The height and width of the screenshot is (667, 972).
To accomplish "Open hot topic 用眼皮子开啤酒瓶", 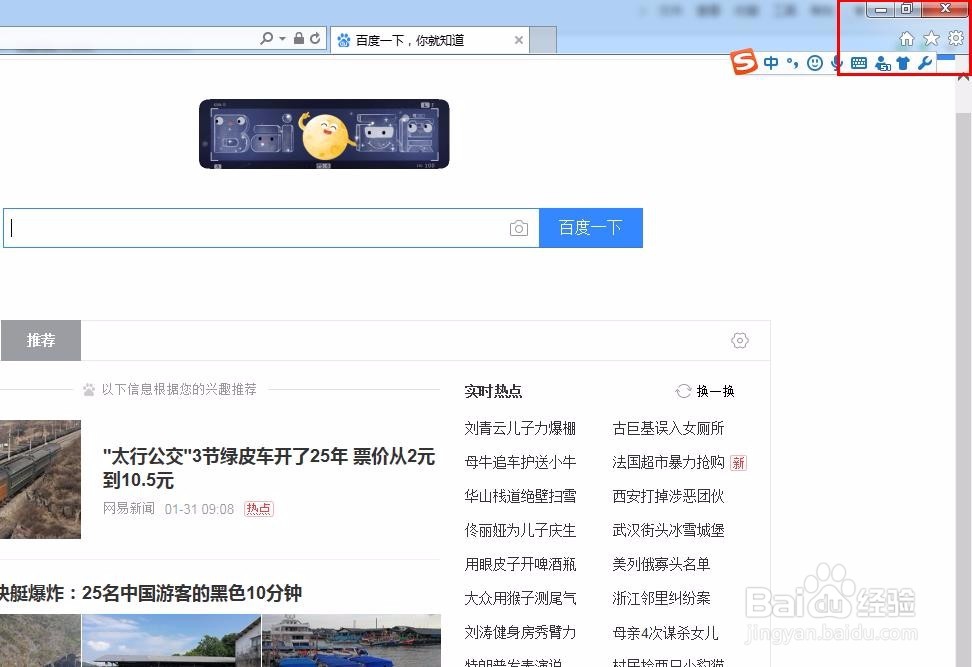I will point(520,564).
